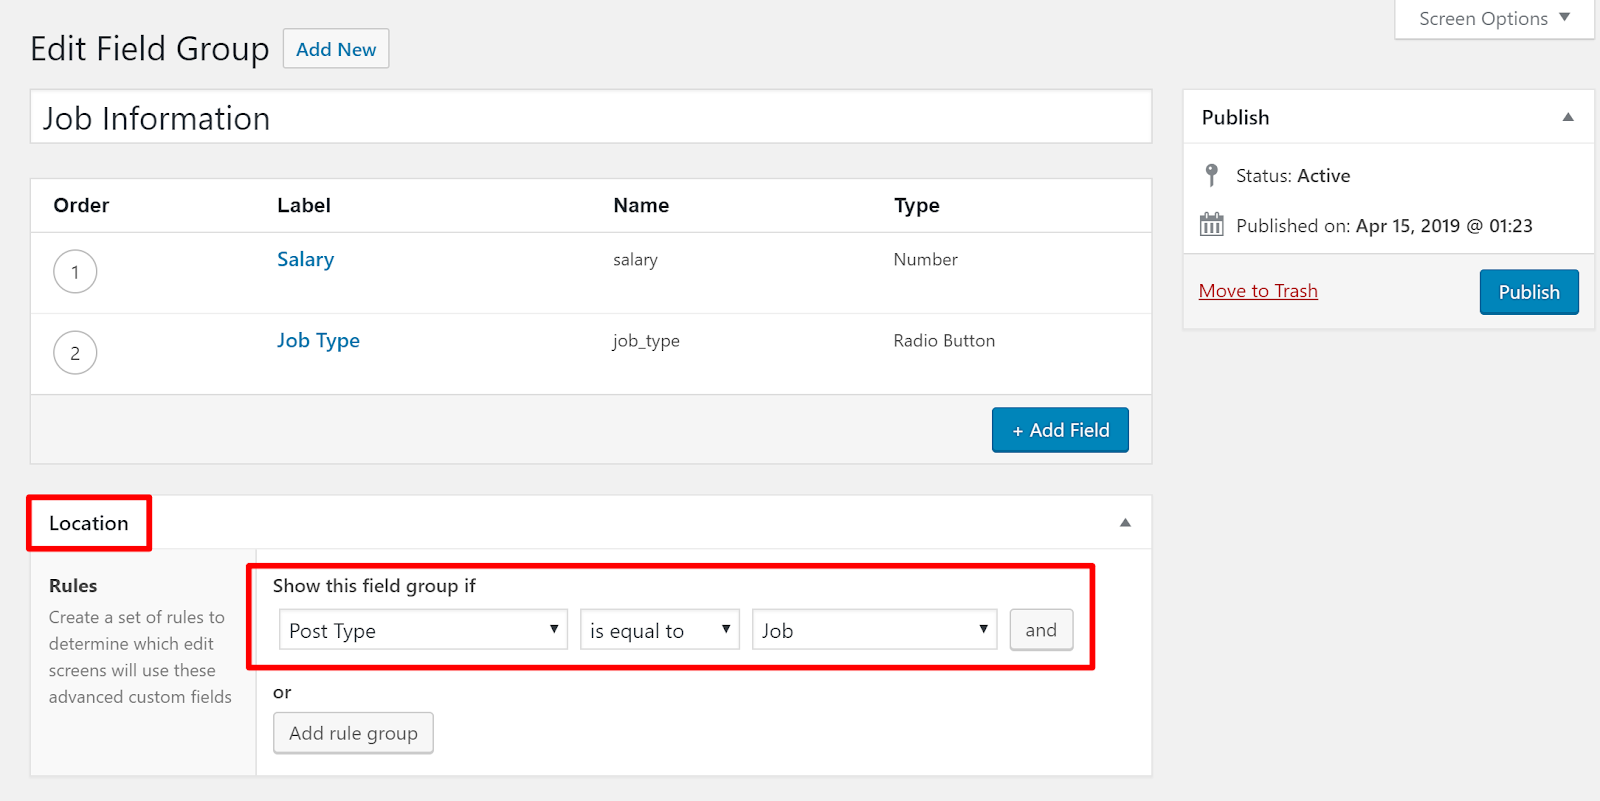Image resolution: width=1600 pixels, height=801 pixels.
Task: Click the Label column header
Action: [303, 205]
